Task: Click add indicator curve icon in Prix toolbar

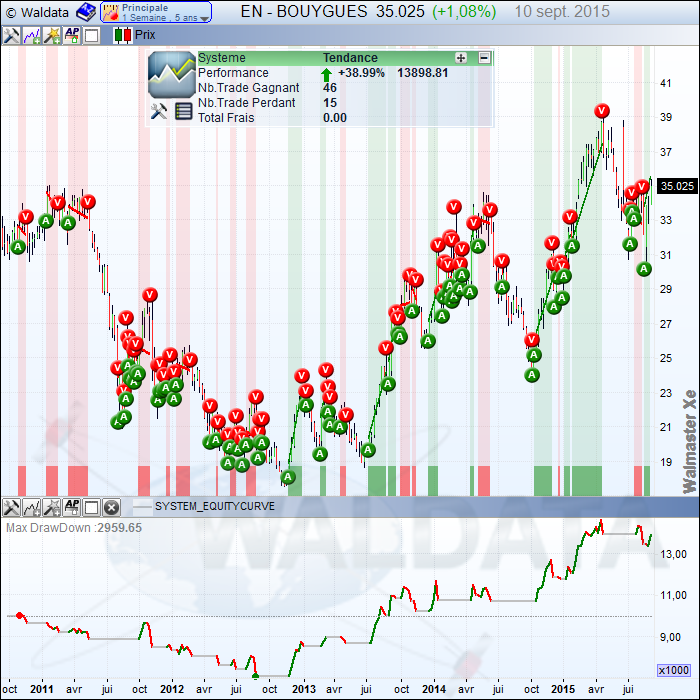Action: pyautogui.click(x=32, y=35)
